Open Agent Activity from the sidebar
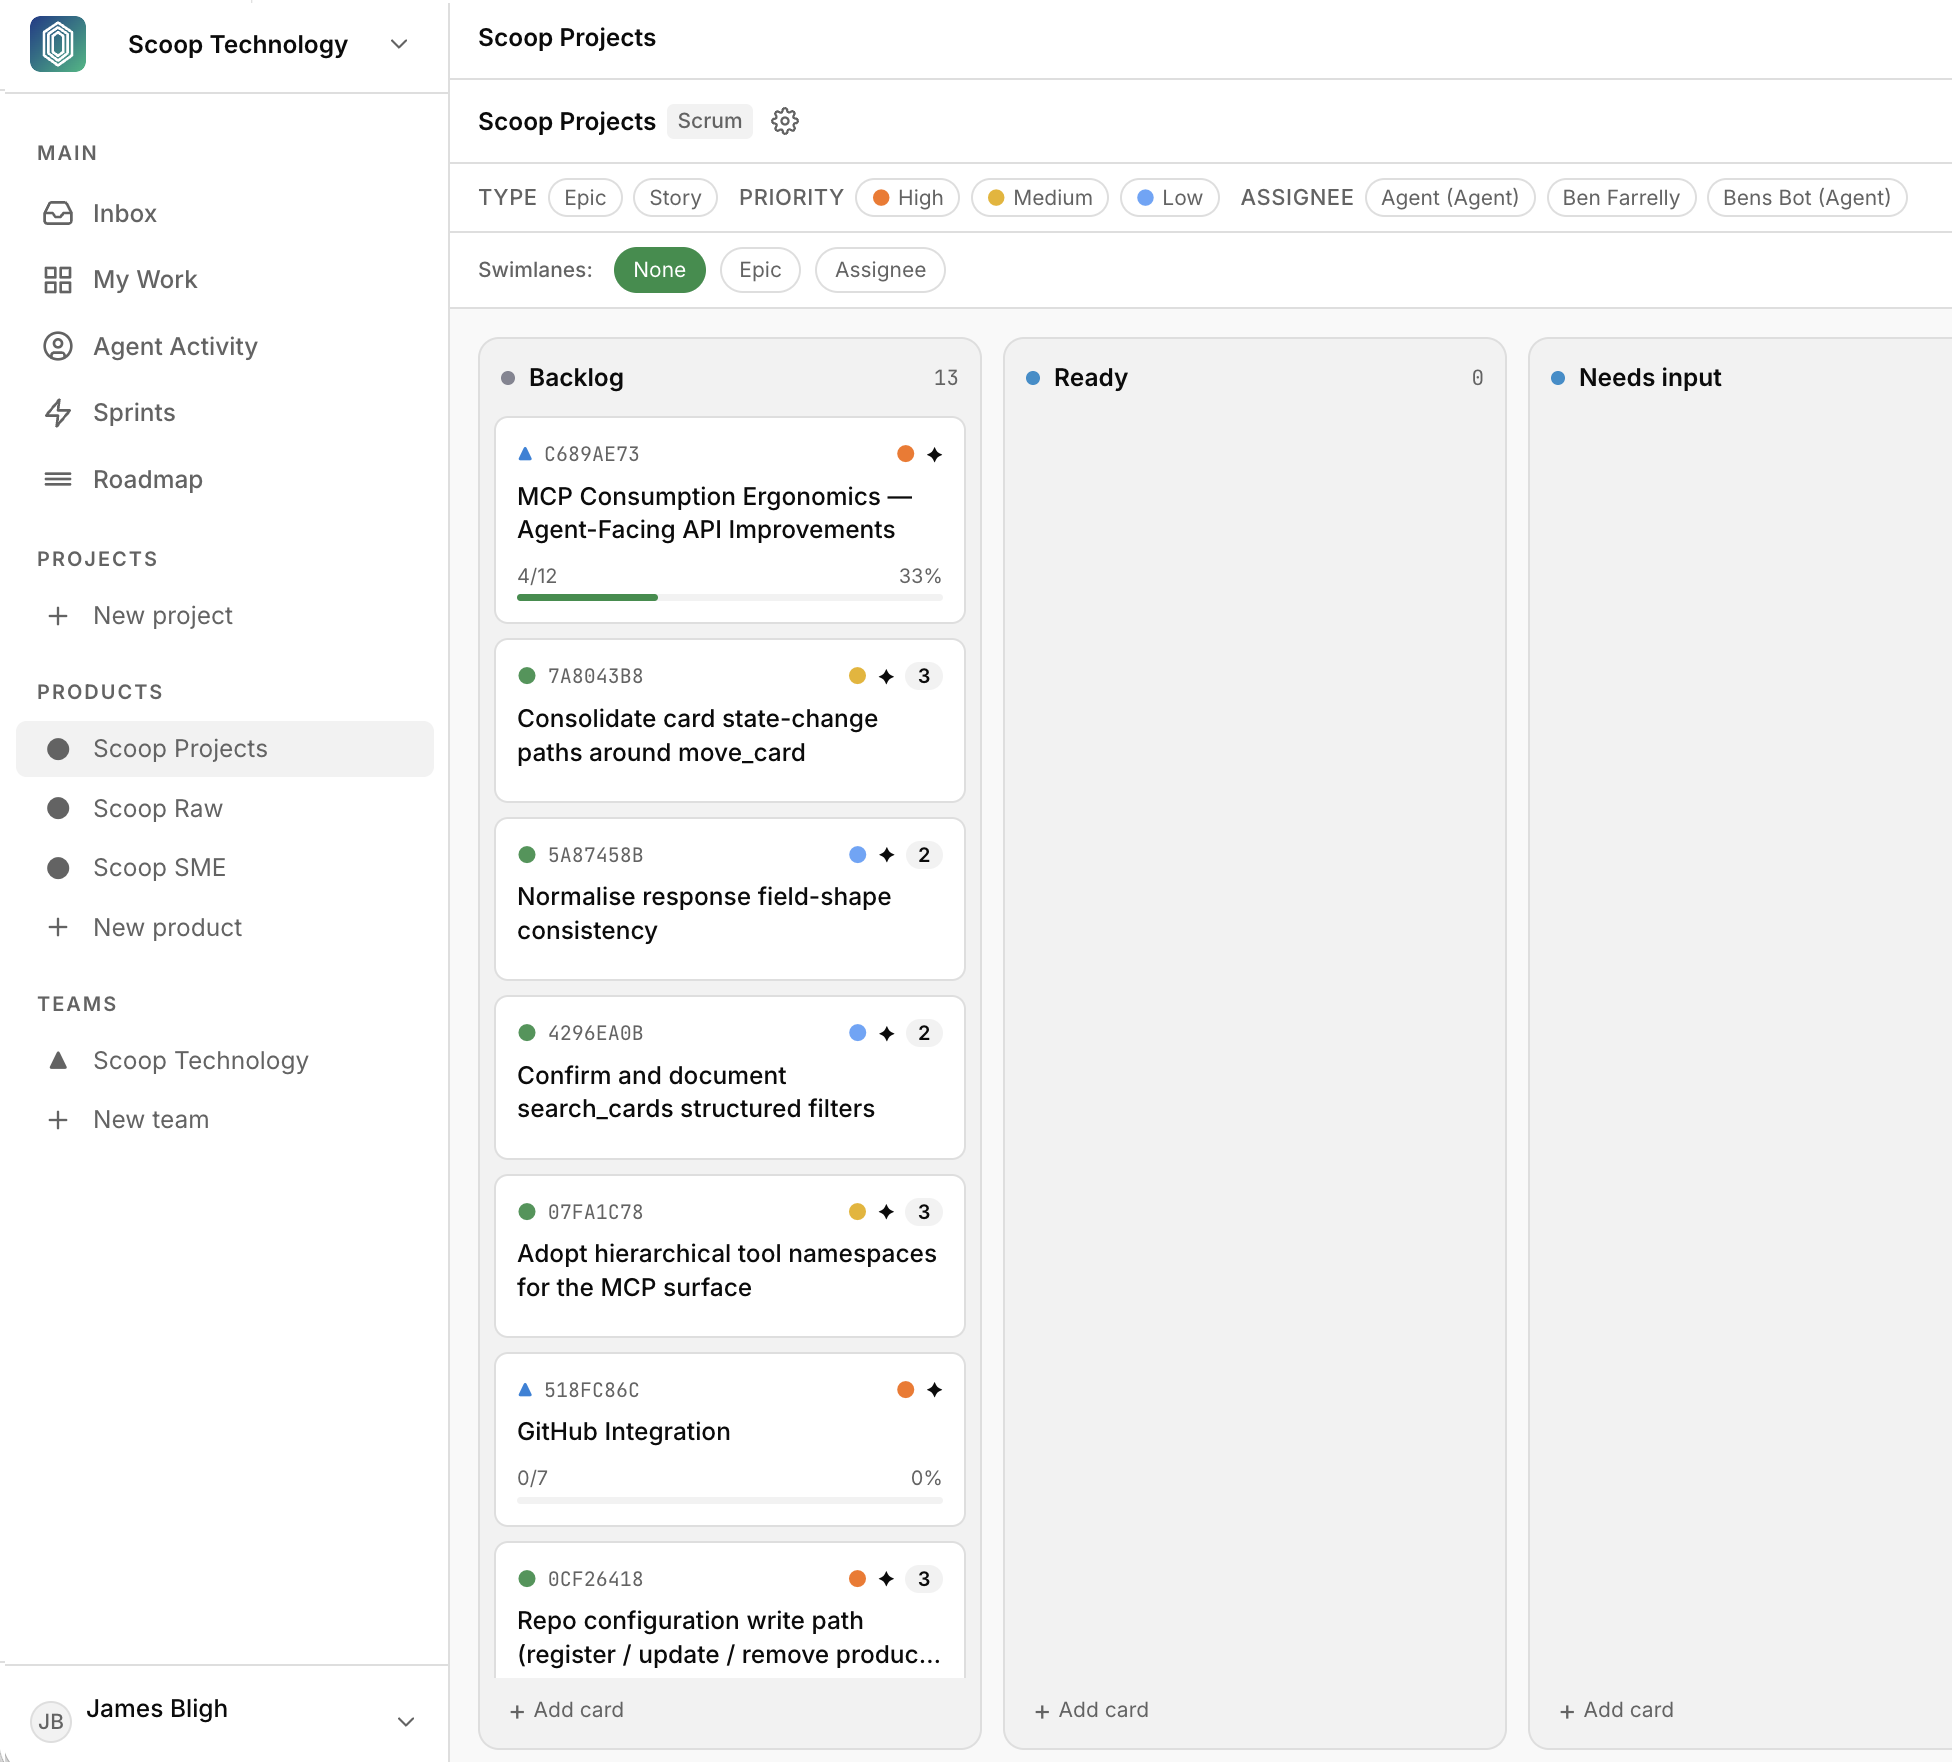The image size is (1952, 1762). (x=225, y=346)
